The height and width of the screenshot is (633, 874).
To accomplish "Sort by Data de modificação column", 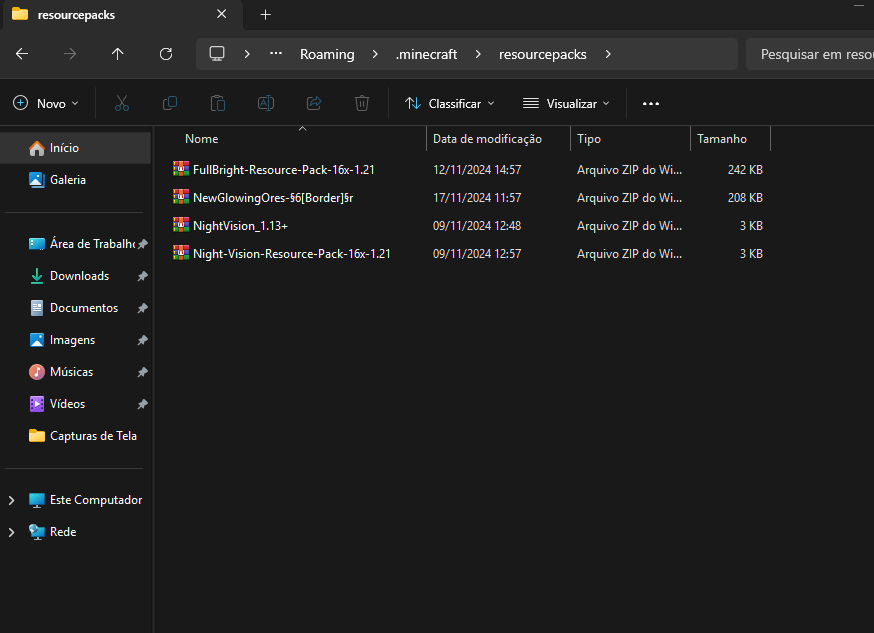I will pos(498,139).
